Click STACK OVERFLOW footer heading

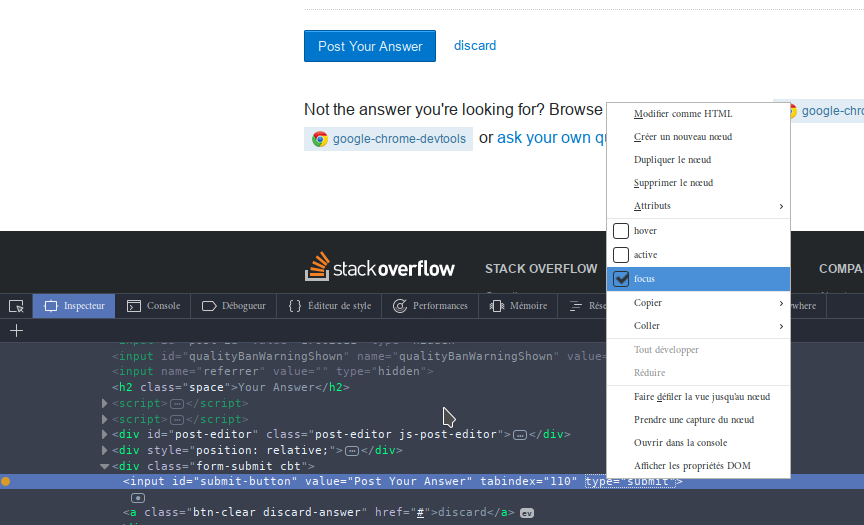(x=541, y=269)
